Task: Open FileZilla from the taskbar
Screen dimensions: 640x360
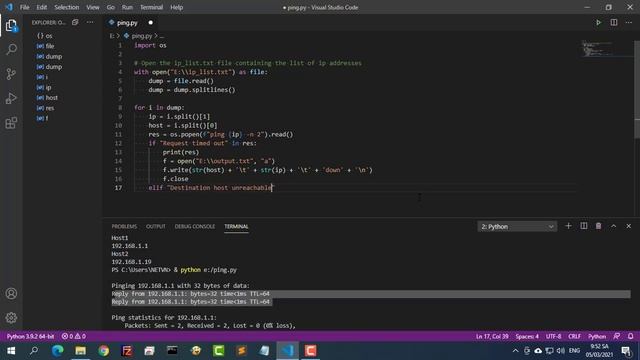Action: pos(127,351)
